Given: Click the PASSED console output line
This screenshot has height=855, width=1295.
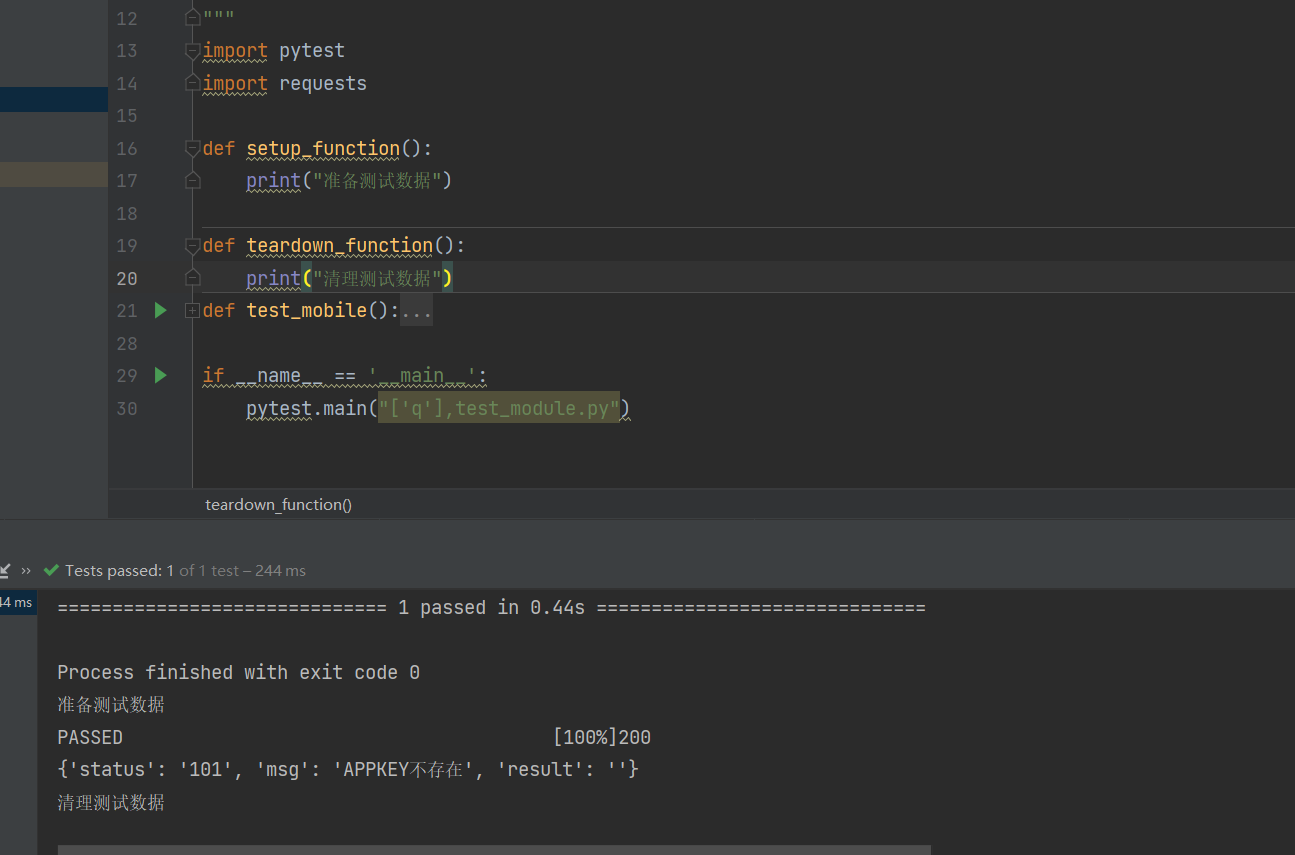Looking at the screenshot, I should pos(90,738).
